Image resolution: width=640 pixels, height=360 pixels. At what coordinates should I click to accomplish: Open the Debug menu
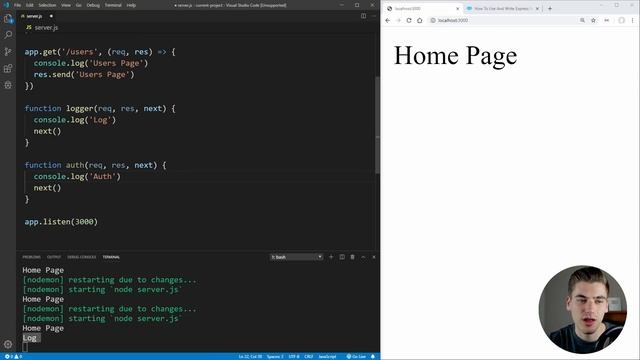tap(93, 5)
